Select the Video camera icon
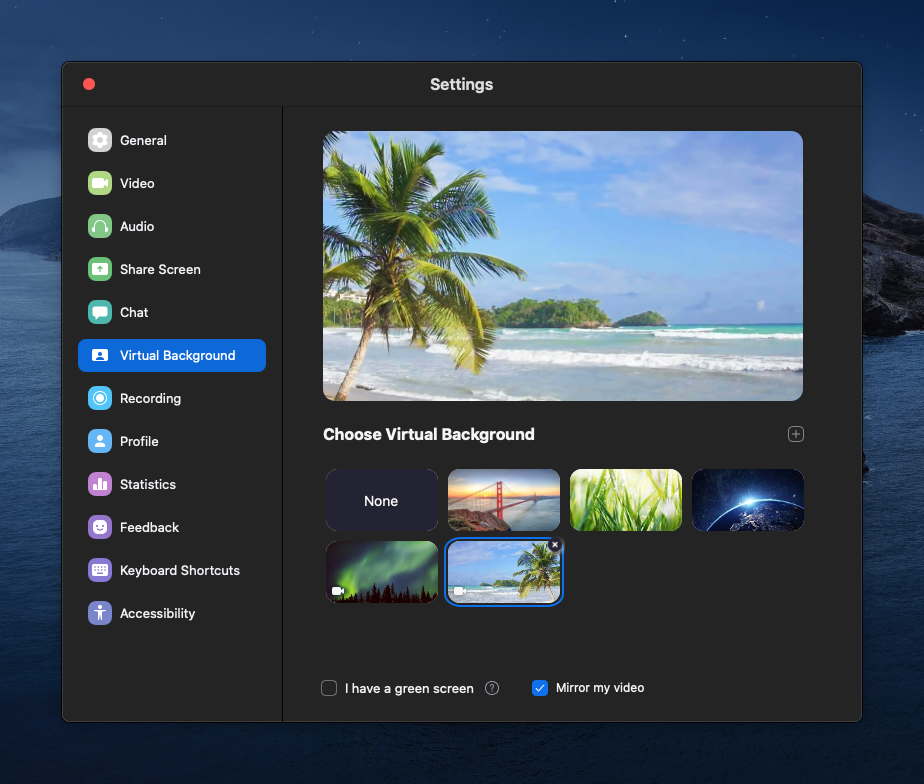 point(100,183)
